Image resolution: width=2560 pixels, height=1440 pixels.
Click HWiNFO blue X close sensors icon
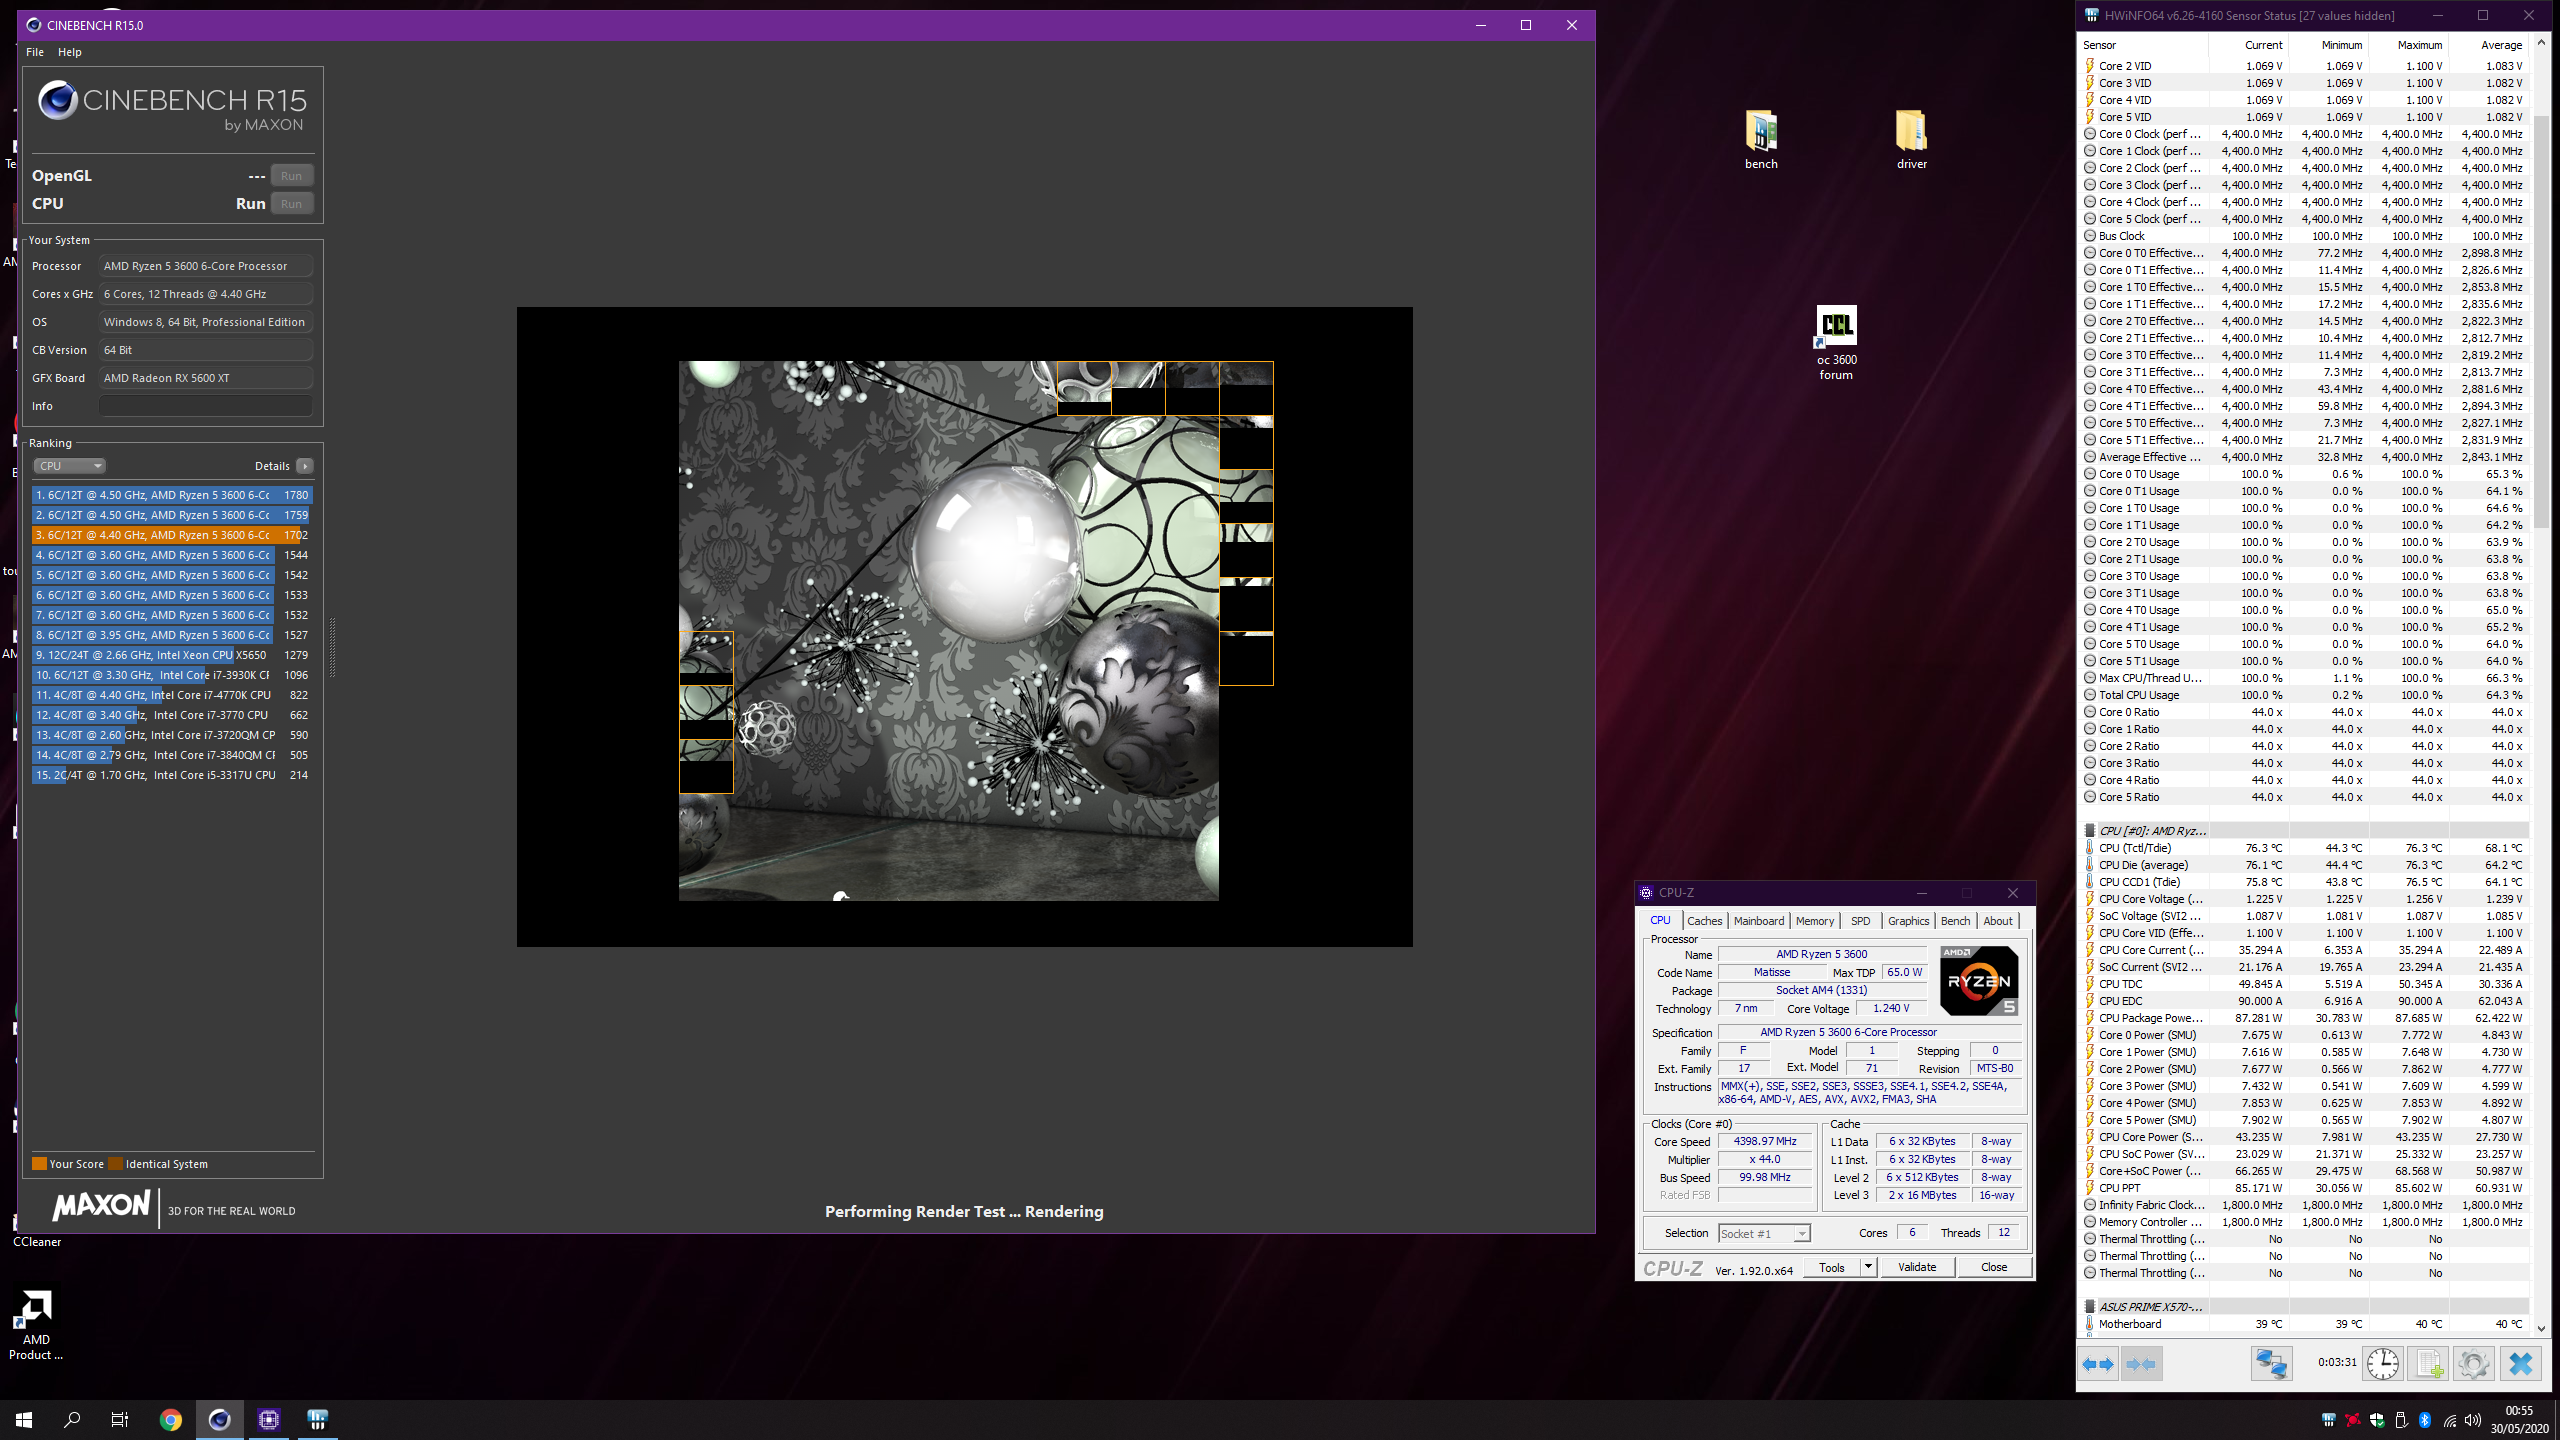coord(2520,1364)
